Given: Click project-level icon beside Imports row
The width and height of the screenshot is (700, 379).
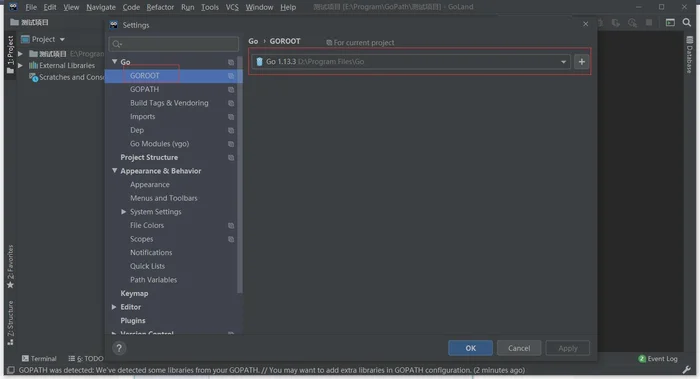Looking at the screenshot, I should point(231,117).
